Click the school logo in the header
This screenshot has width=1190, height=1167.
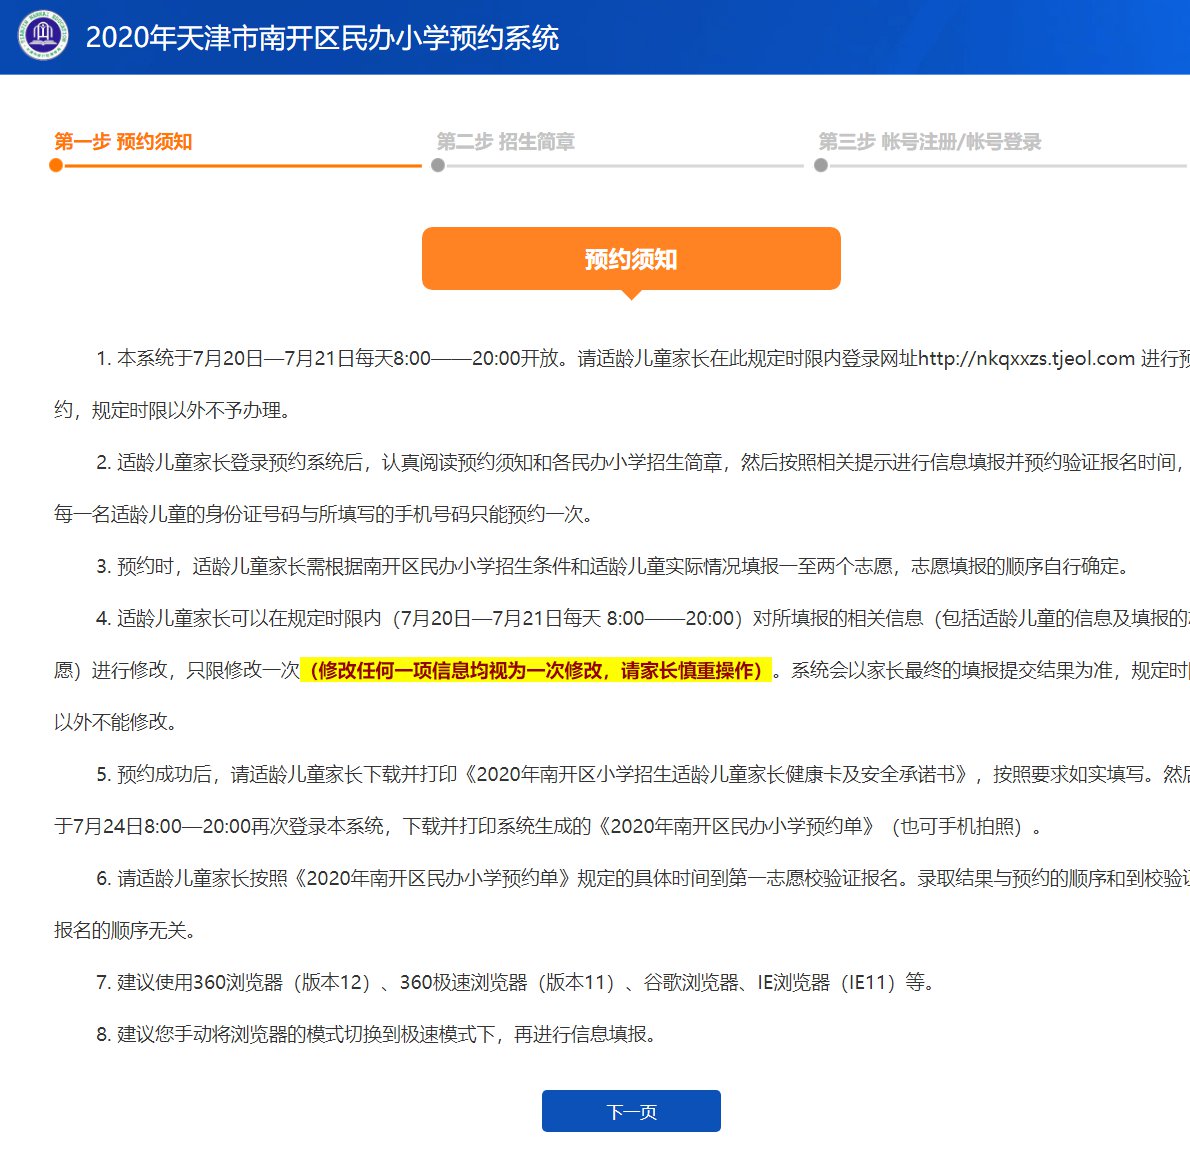coord(42,36)
